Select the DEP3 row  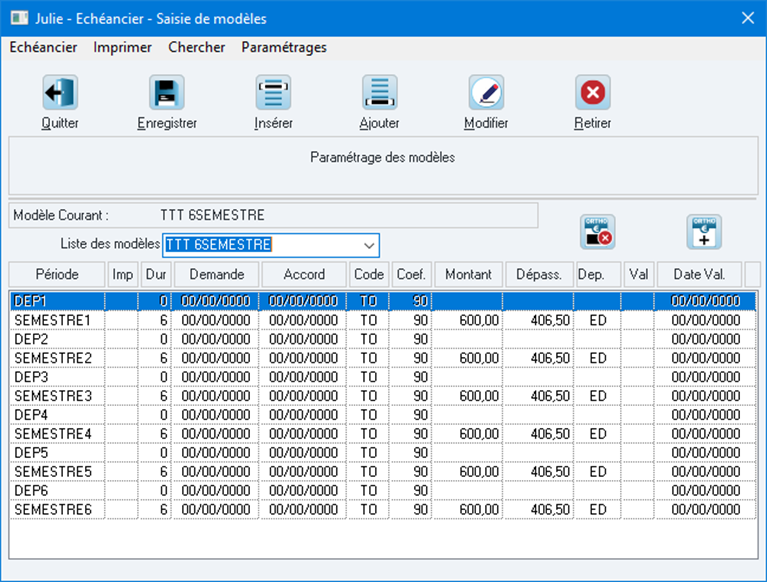pos(383,377)
